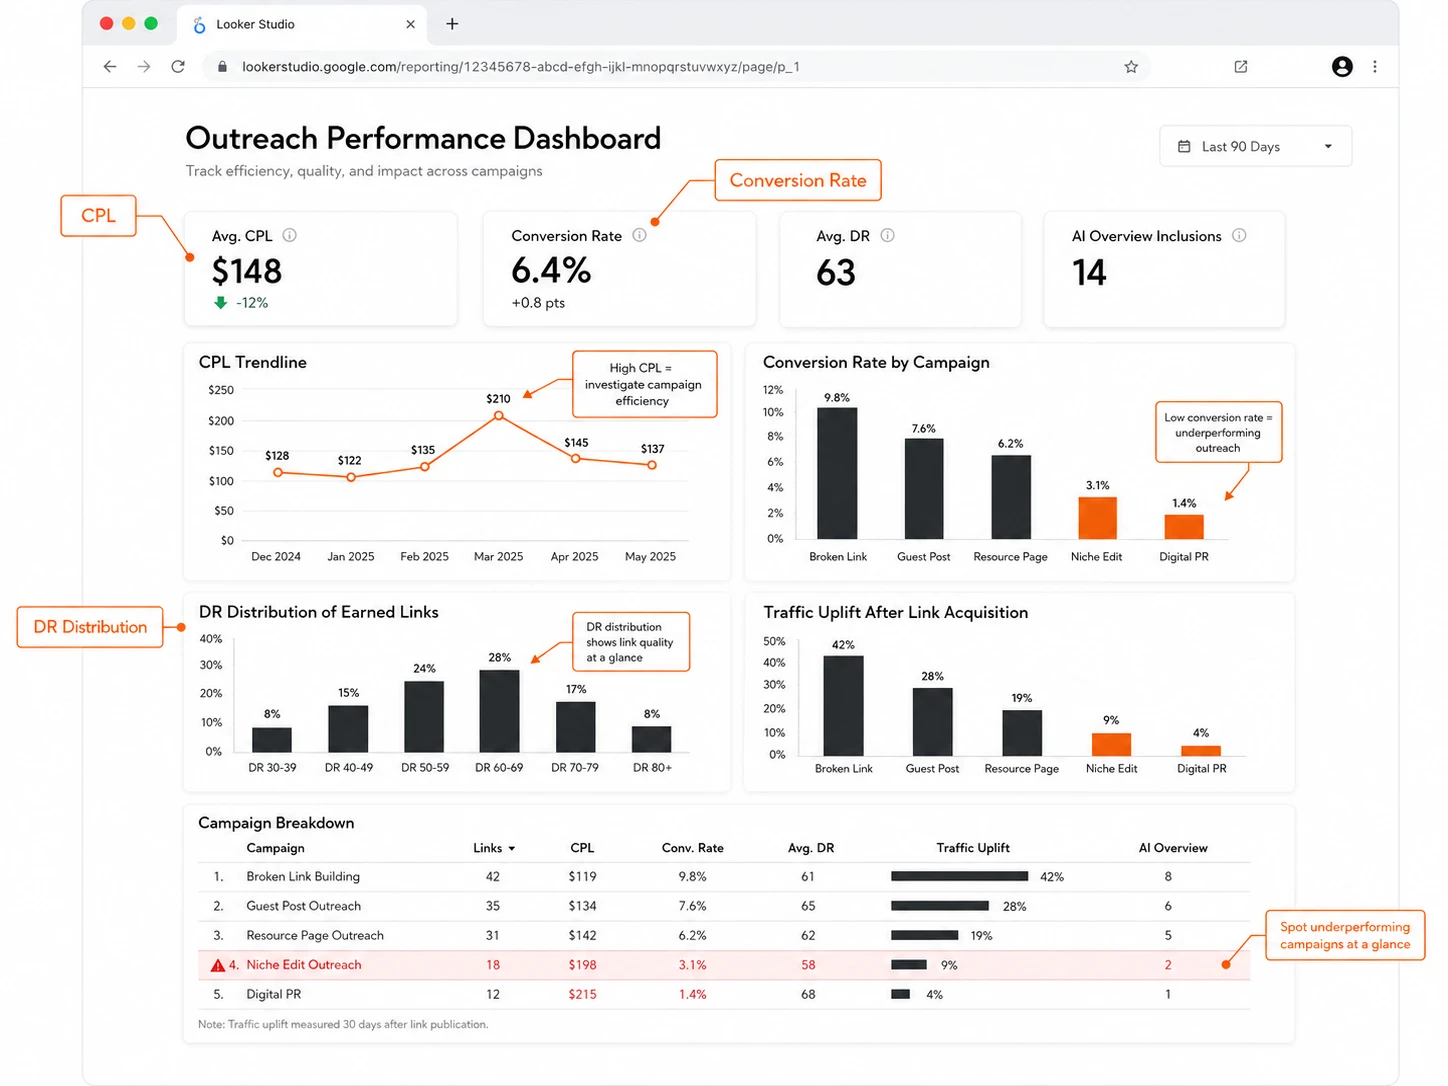Click info icon beside AI Overview Inclusions
This screenshot has height=1086, width=1448.
[1239, 236]
